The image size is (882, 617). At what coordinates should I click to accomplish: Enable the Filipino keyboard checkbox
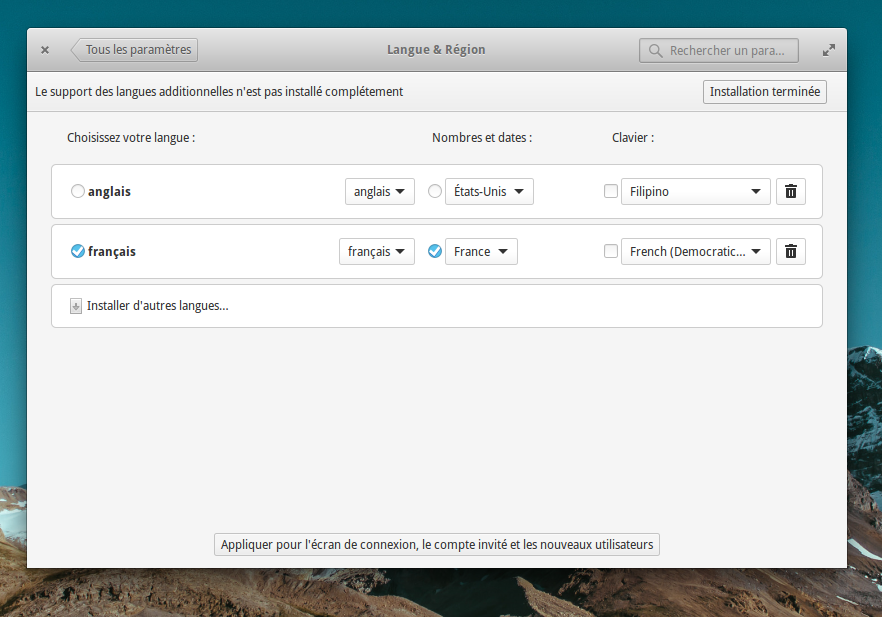click(x=611, y=191)
